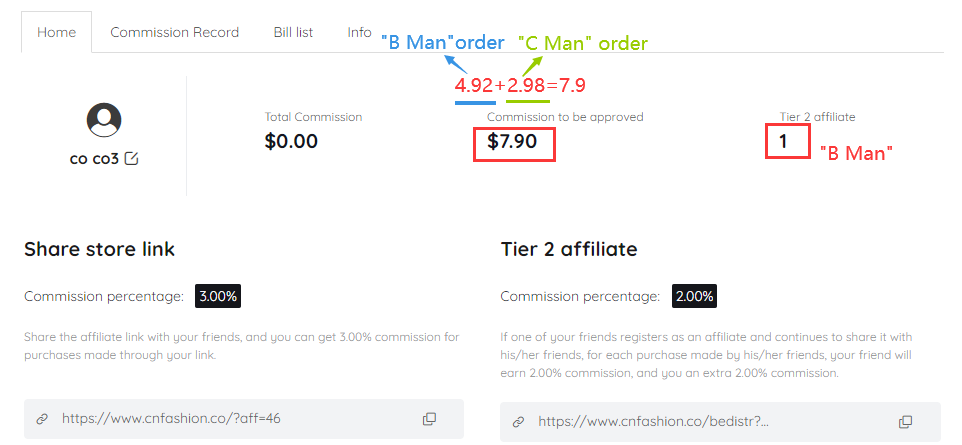Go to the Info tab

click(359, 33)
